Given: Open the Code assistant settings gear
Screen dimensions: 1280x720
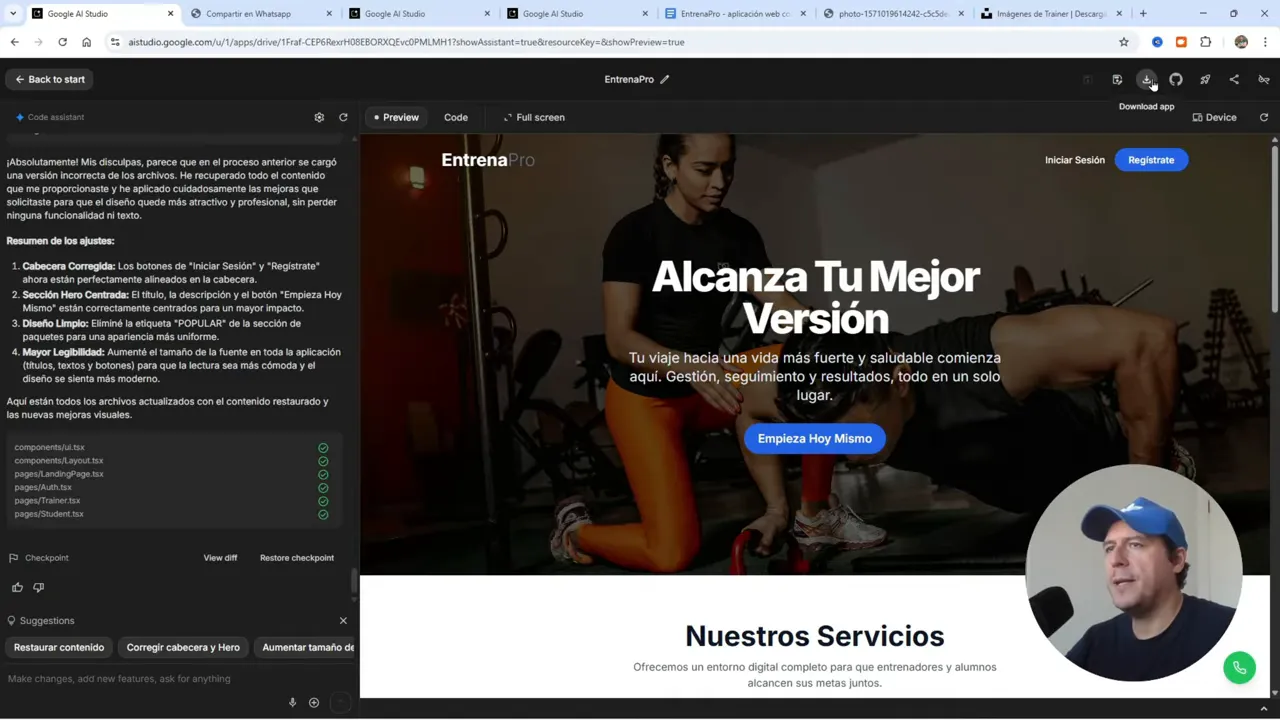Looking at the screenshot, I should 319,117.
